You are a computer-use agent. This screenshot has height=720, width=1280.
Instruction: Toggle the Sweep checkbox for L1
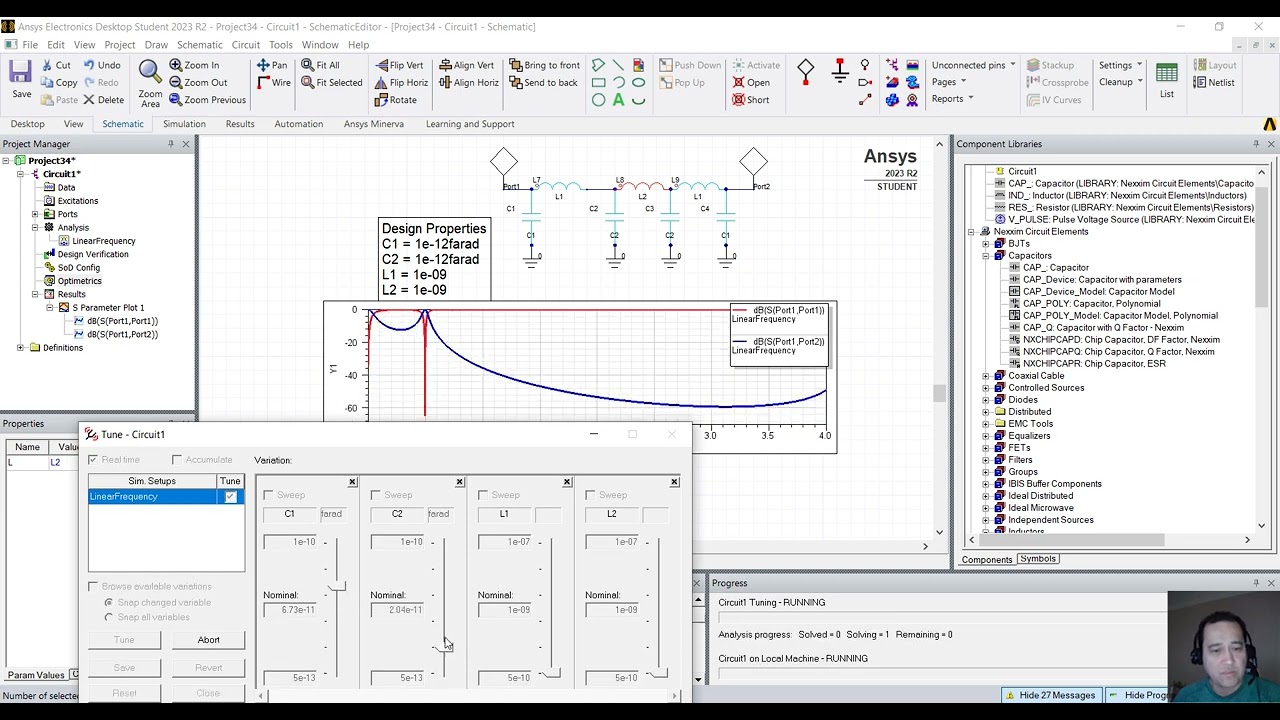(x=483, y=495)
